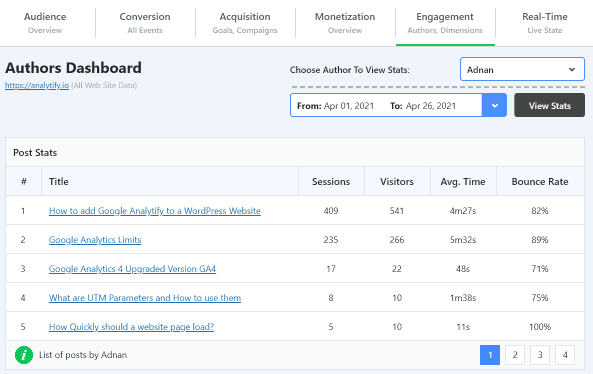Screen dimensions: 593x374
Task: Click the 11s average time cell
Action: coord(463,327)
